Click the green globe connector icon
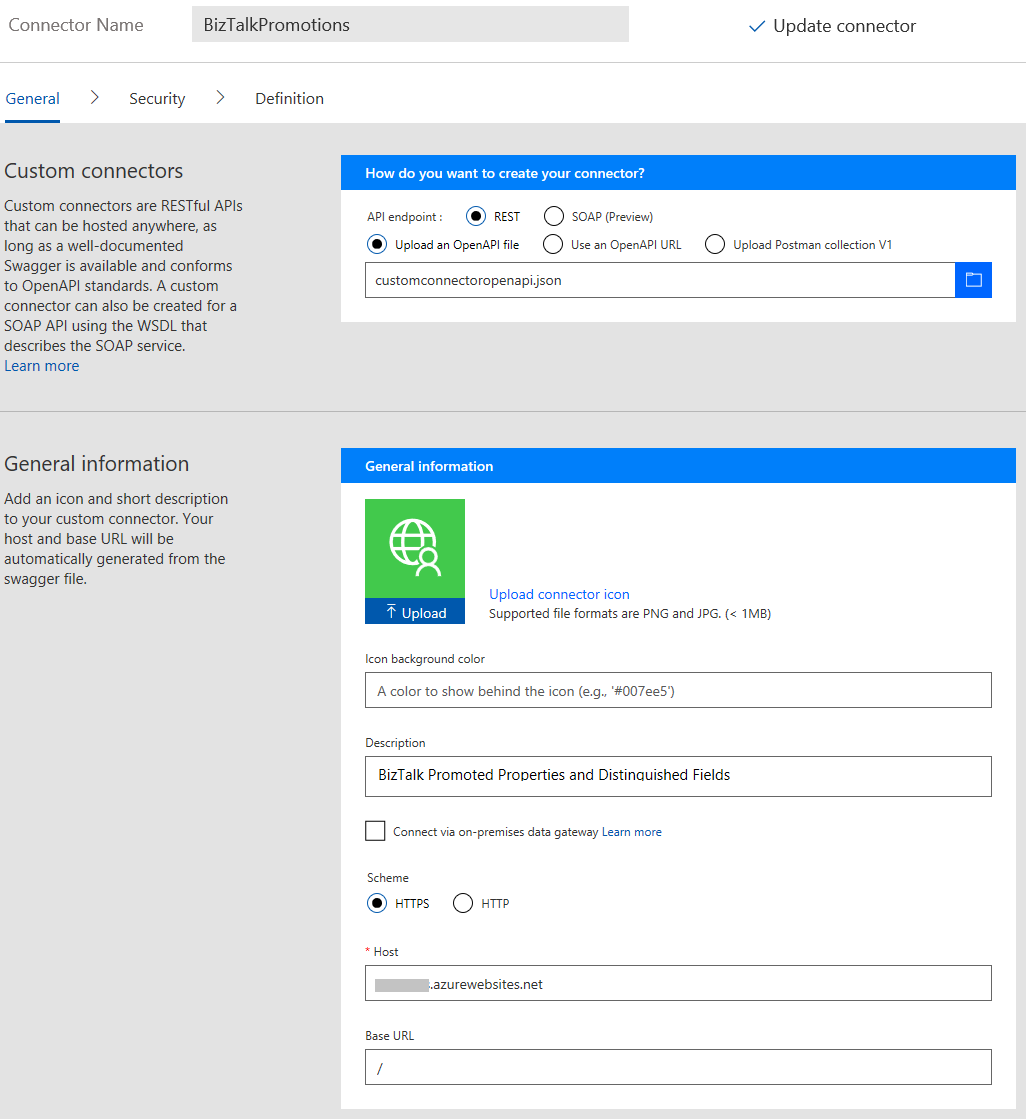 415,548
